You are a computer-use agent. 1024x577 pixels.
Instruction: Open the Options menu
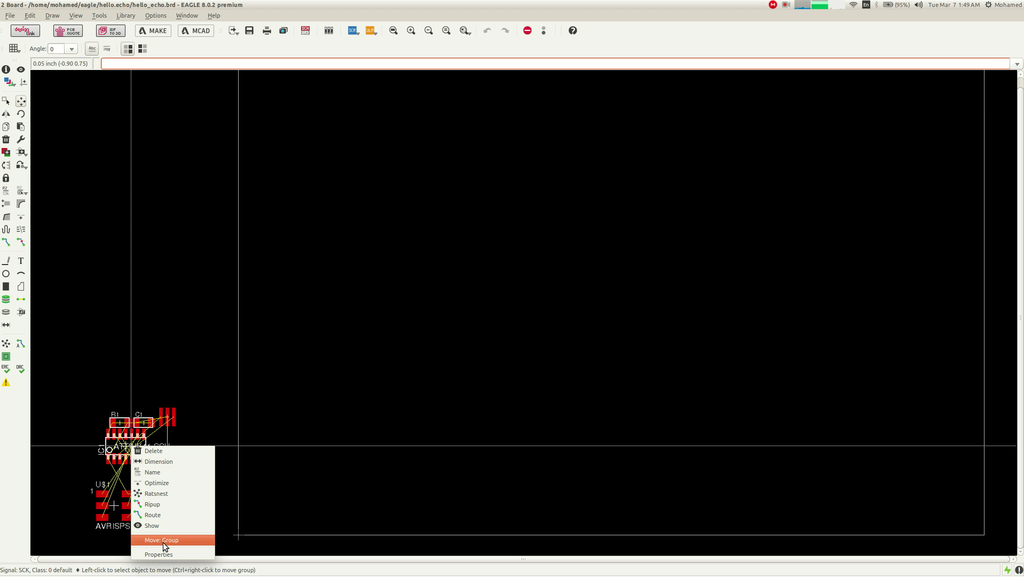pyautogui.click(x=155, y=16)
